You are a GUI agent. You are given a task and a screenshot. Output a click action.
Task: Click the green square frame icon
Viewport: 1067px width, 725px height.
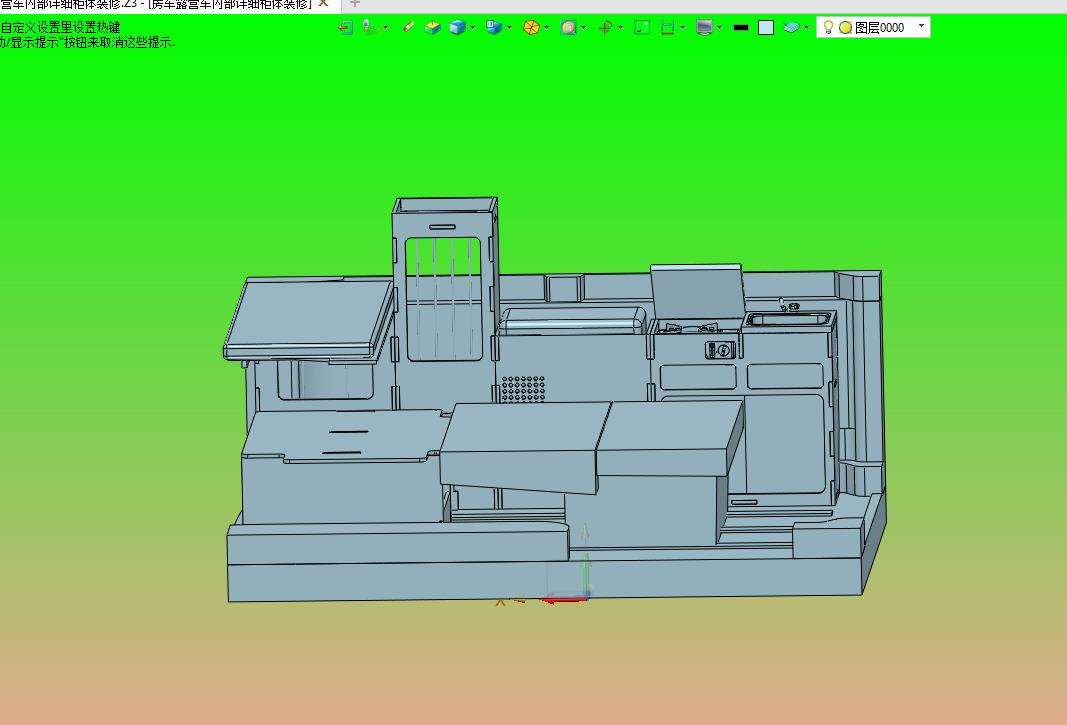click(x=642, y=27)
